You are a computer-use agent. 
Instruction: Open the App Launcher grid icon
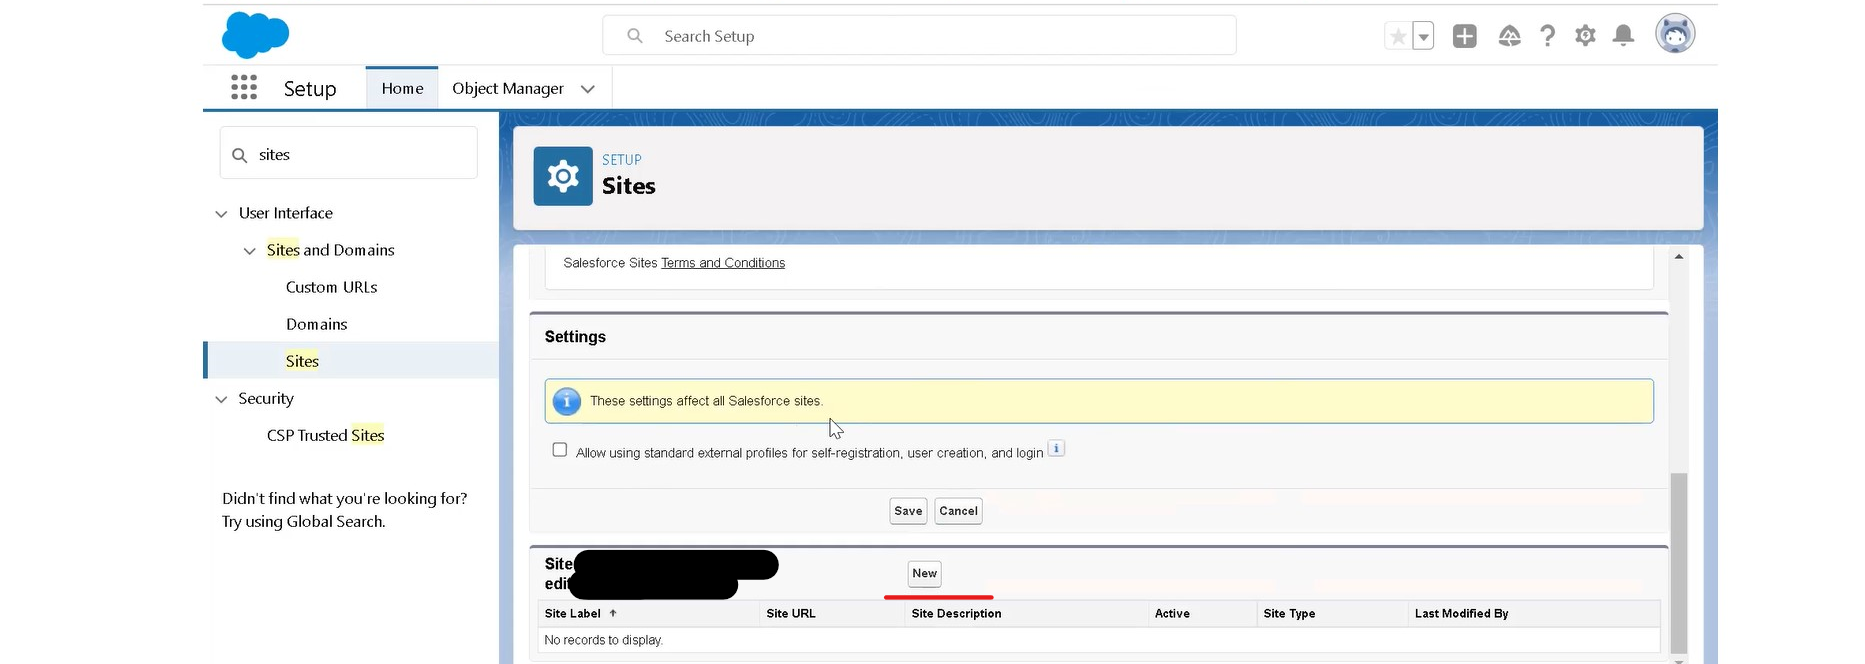244,88
